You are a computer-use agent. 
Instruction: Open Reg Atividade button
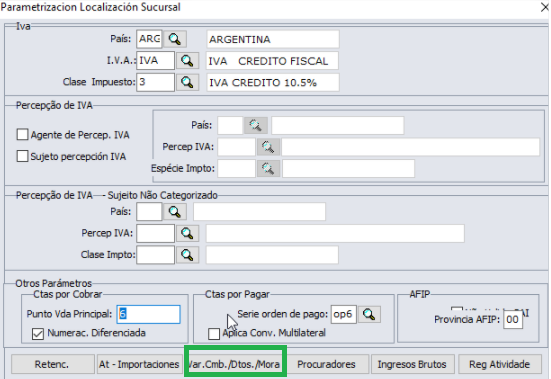point(499,364)
